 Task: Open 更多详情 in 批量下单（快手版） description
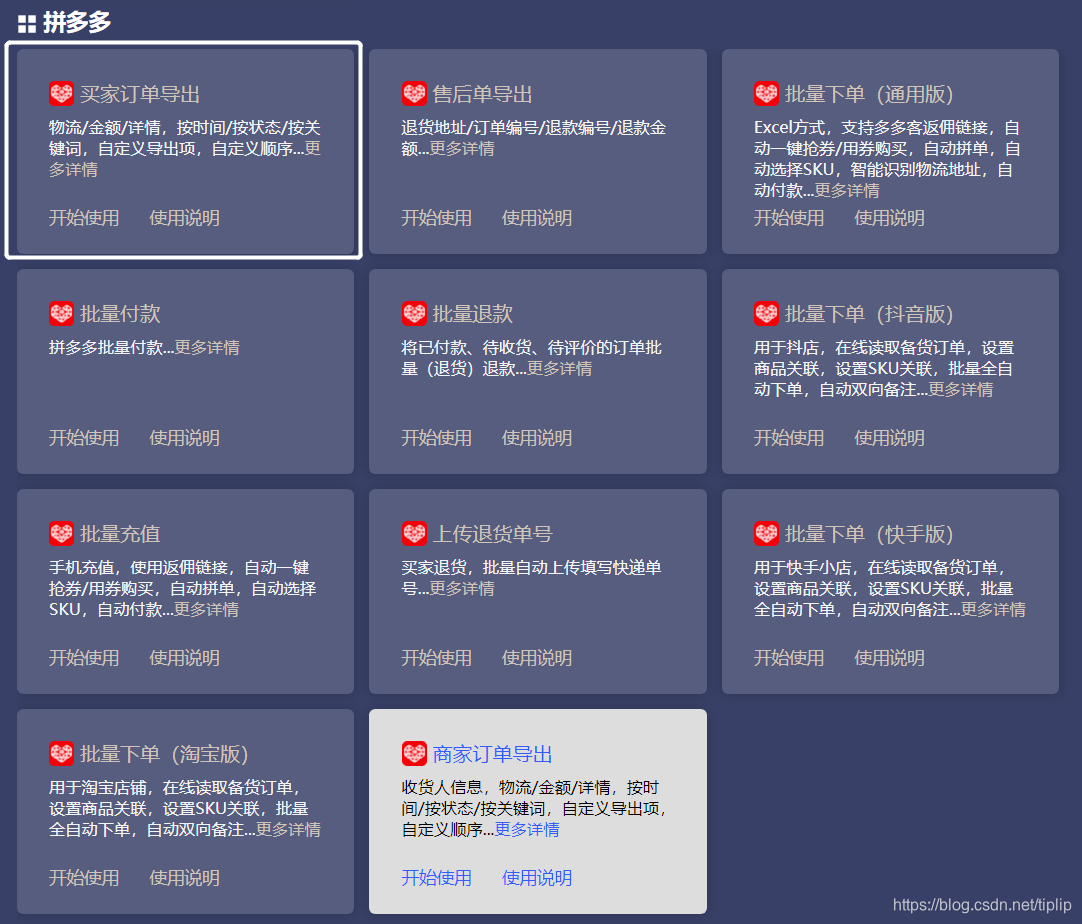(993, 610)
